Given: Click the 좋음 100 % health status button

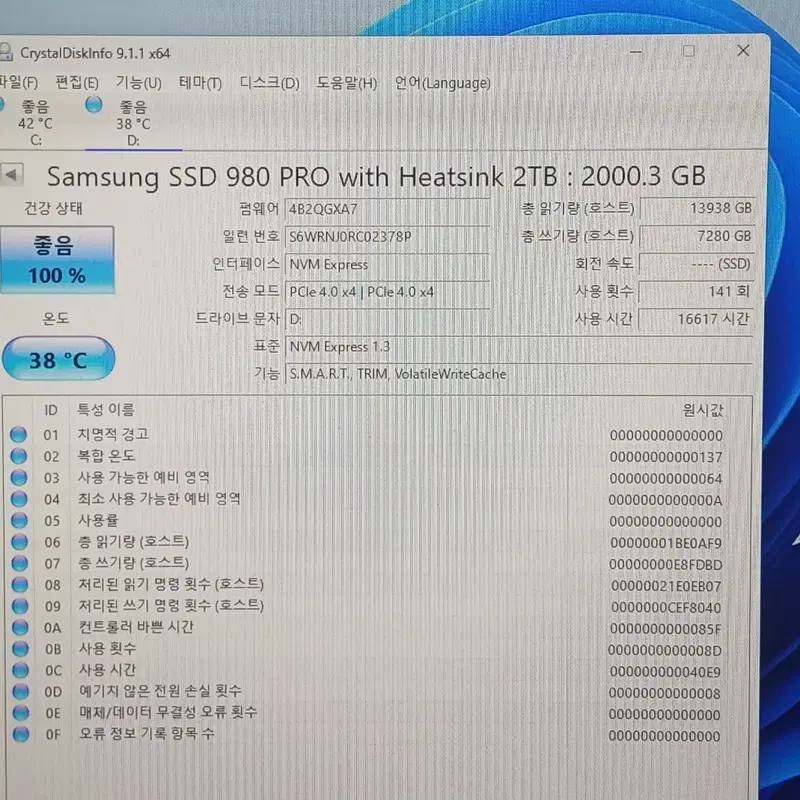Looking at the screenshot, I should 57,260.
